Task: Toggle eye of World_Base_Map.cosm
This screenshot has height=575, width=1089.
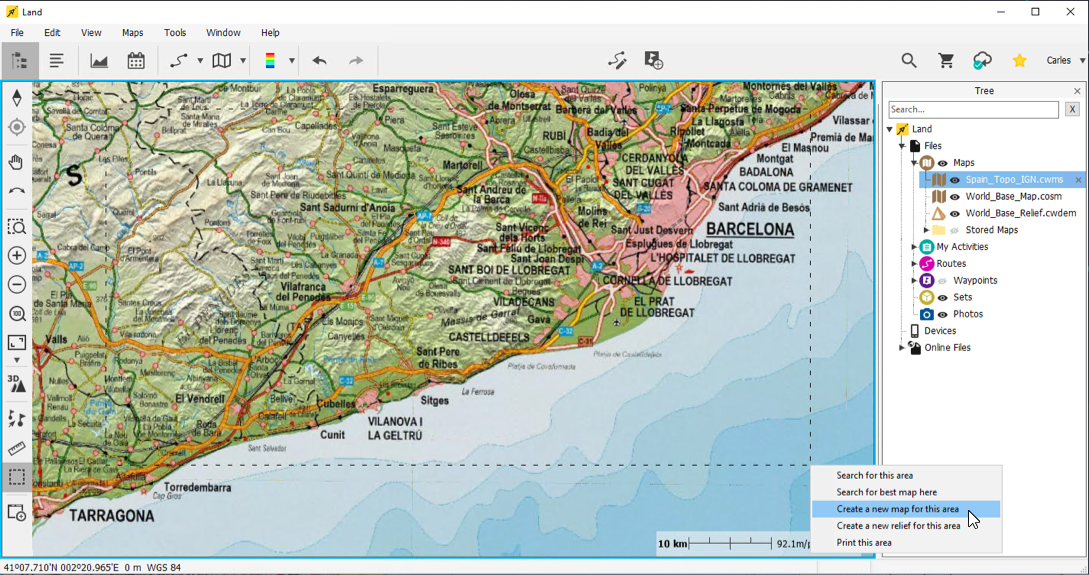Action: click(x=955, y=197)
